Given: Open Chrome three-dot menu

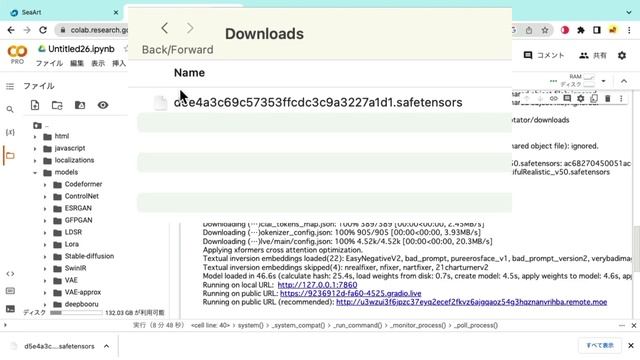Looking at the screenshot, I should click(x=629, y=30).
